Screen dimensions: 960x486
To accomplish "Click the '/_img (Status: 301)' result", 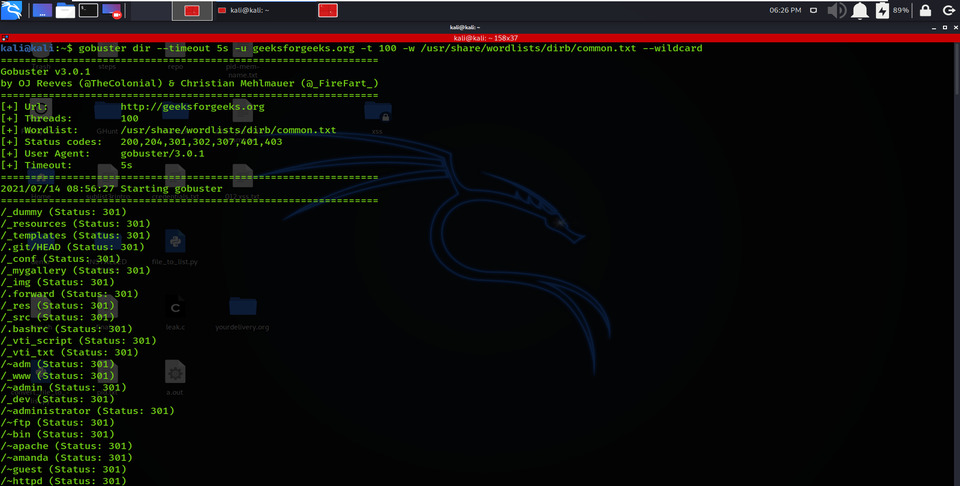I will [58, 282].
